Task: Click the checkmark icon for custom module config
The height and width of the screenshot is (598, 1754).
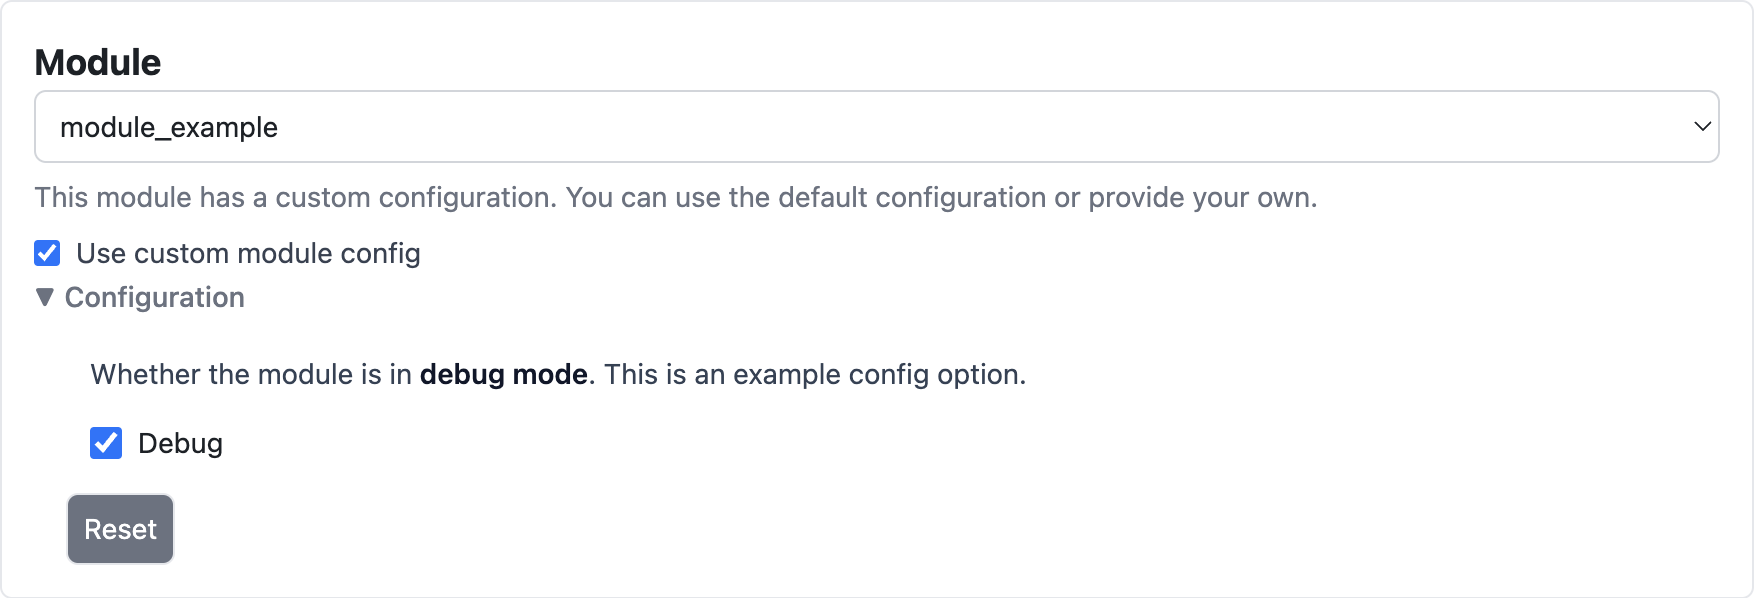Action: (x=45, y=253)
